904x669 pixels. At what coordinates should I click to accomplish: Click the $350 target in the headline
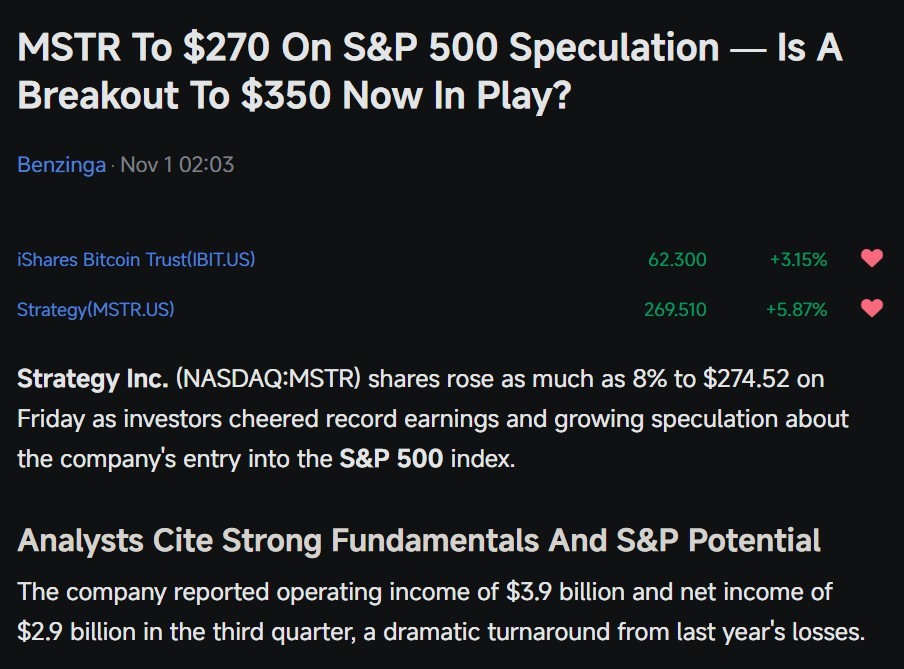click(x=286, y=95)
